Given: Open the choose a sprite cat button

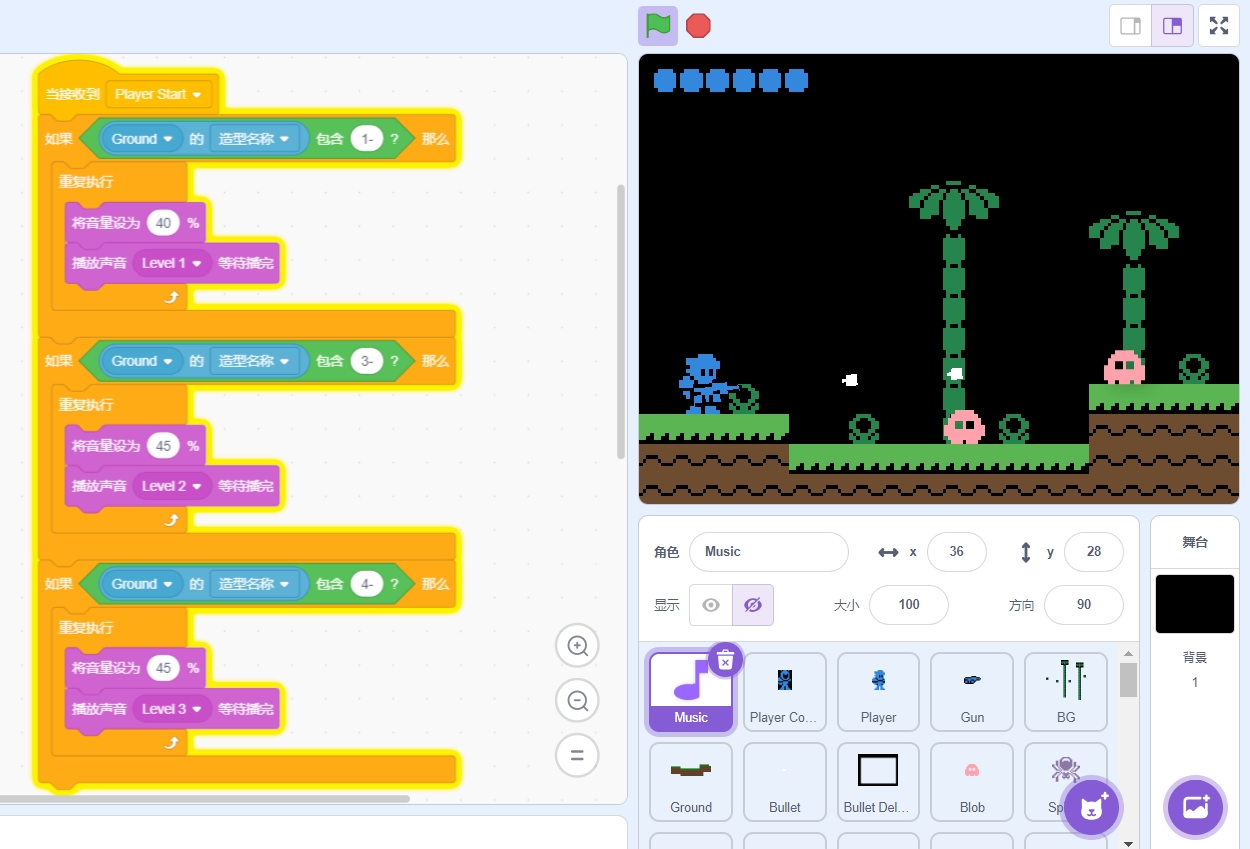Looking at the screenshot, I should click(x=1092, y=806).
